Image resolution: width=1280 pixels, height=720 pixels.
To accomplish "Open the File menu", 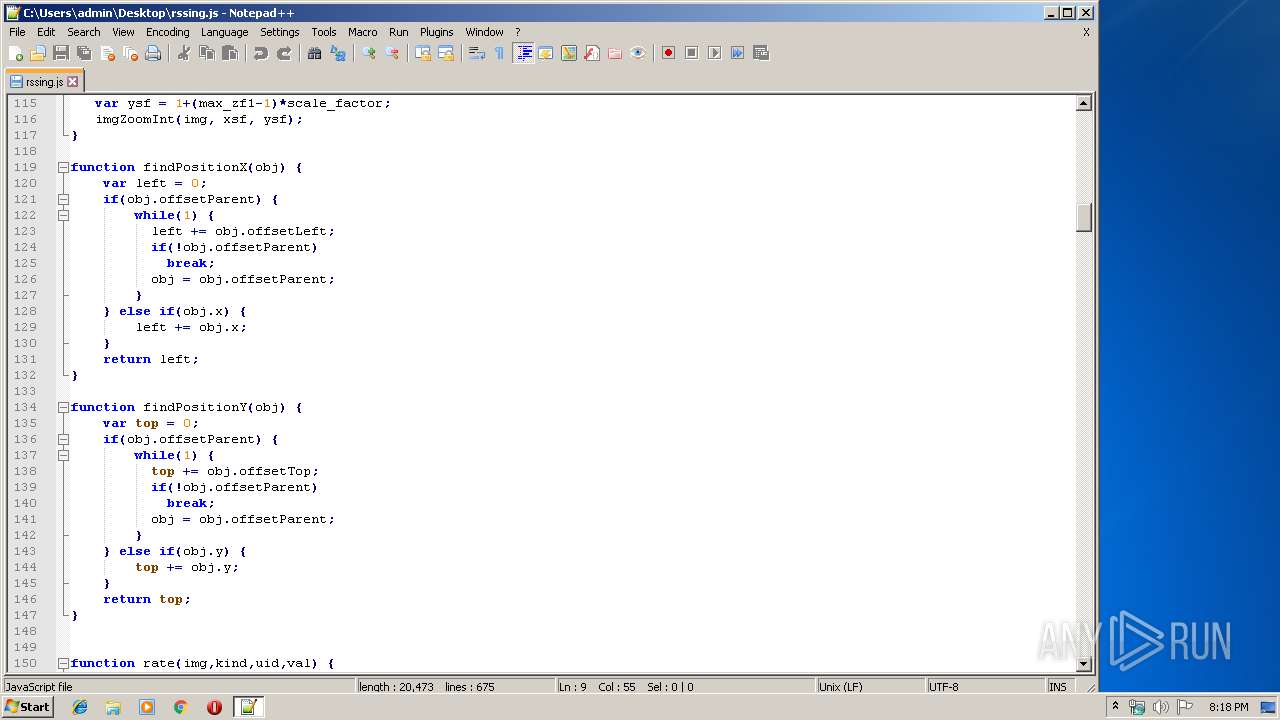I will 17,32.
